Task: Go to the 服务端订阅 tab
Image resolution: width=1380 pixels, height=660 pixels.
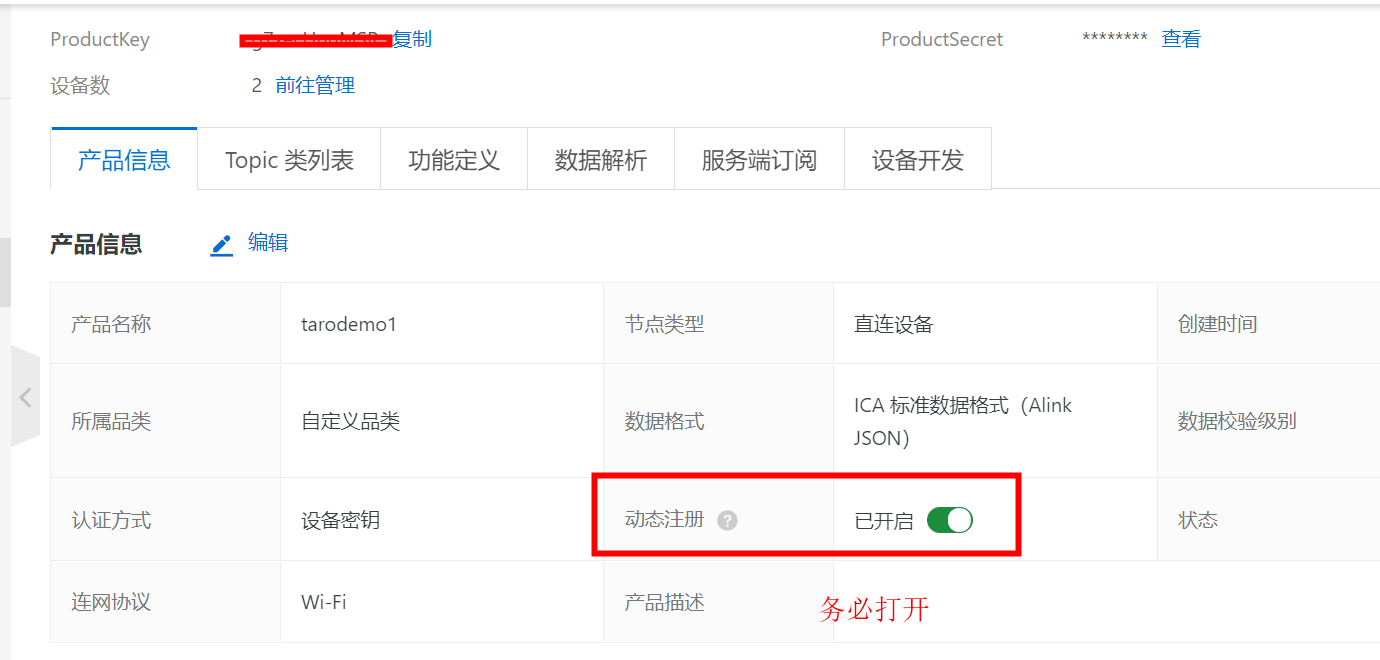Action: 759,160
